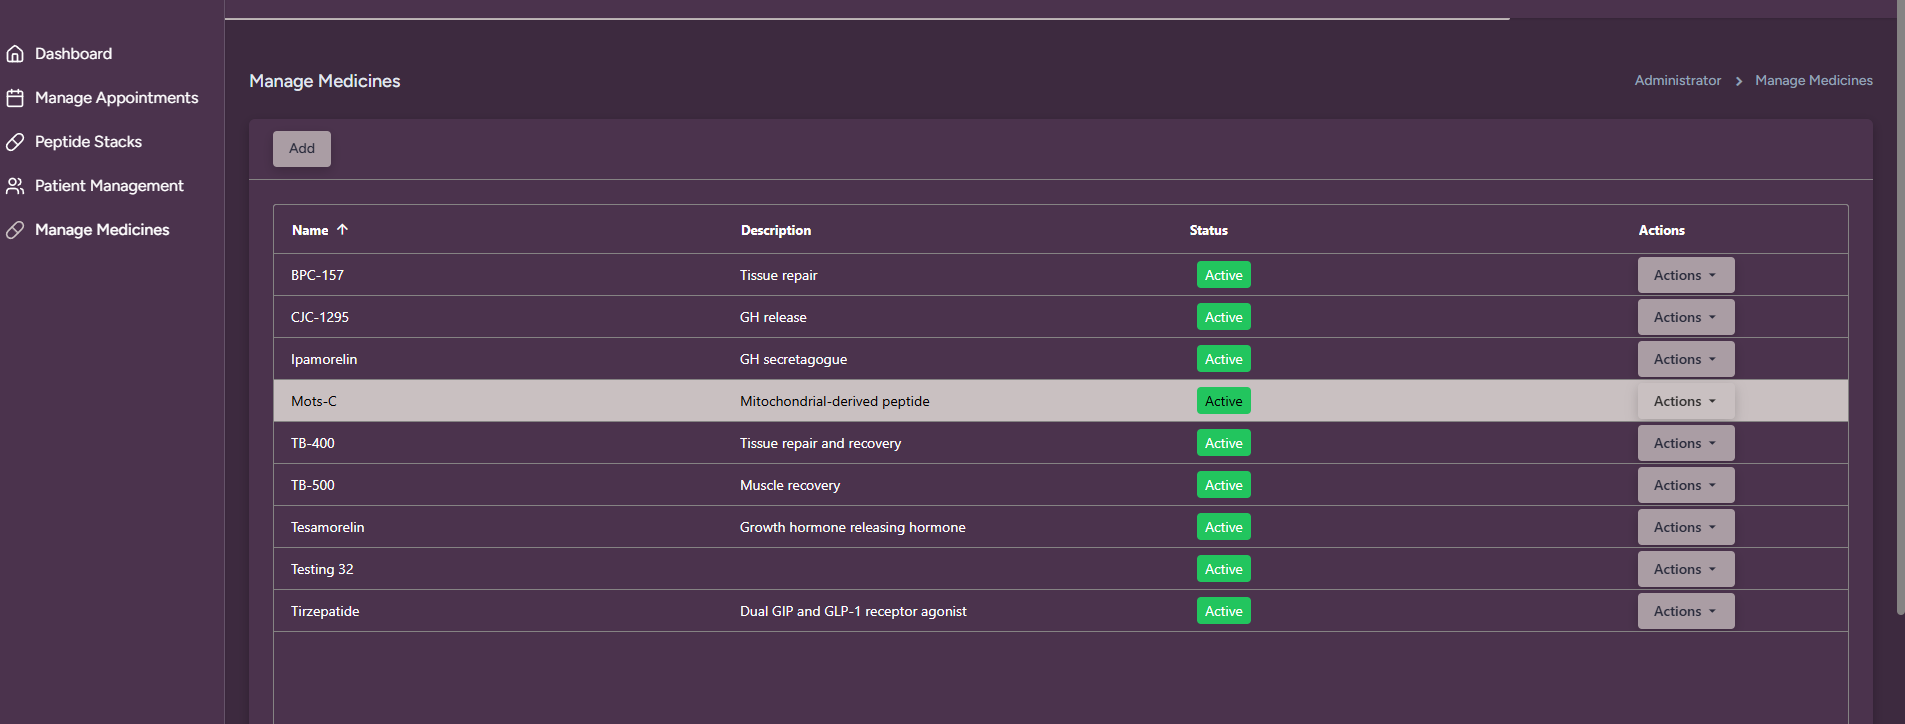Go to Peptide Stacks in sidebar
Image resolution: width=1905 pixels, height=724 pixels.
click(x=88, y=142)
